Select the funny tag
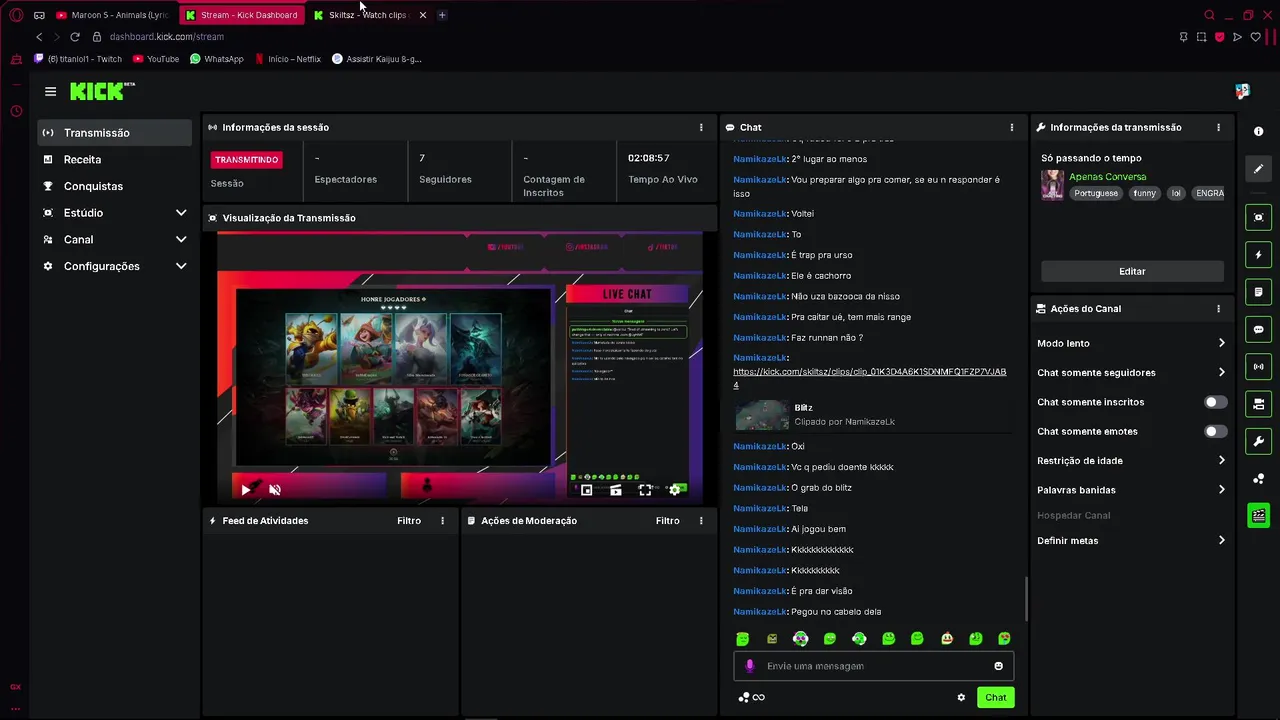 pyautogui.click(x=1144, y=194)
